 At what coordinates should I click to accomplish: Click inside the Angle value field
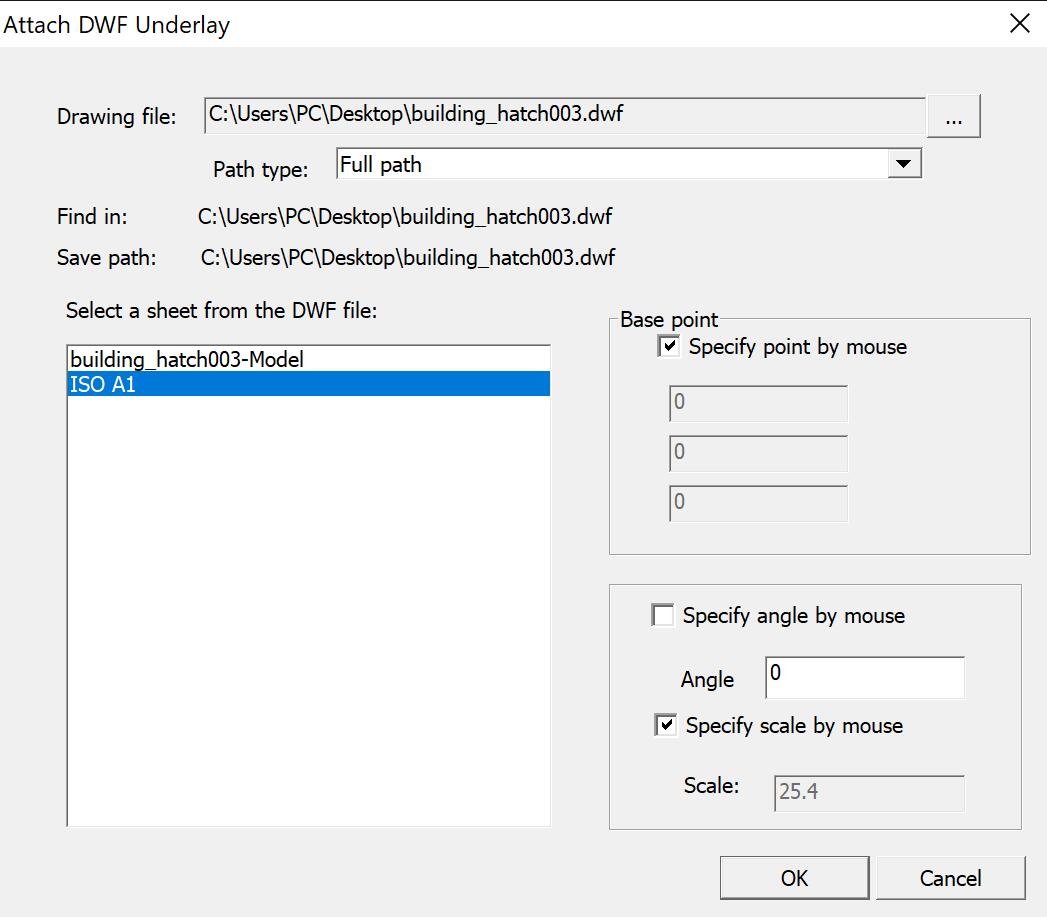863,677
